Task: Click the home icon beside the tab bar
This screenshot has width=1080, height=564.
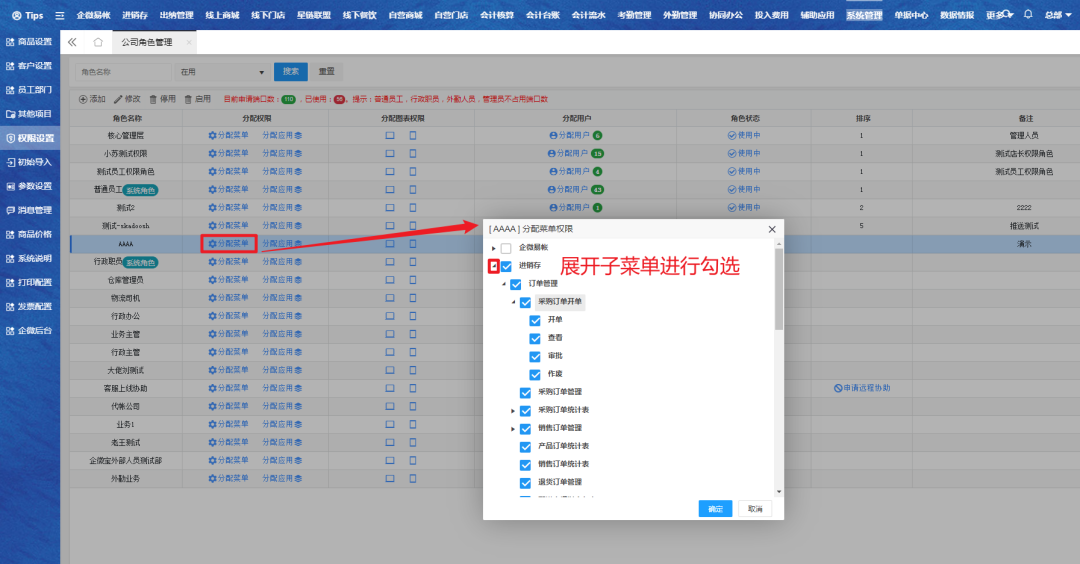Action: pyautogui.click(x=98, y=42)
